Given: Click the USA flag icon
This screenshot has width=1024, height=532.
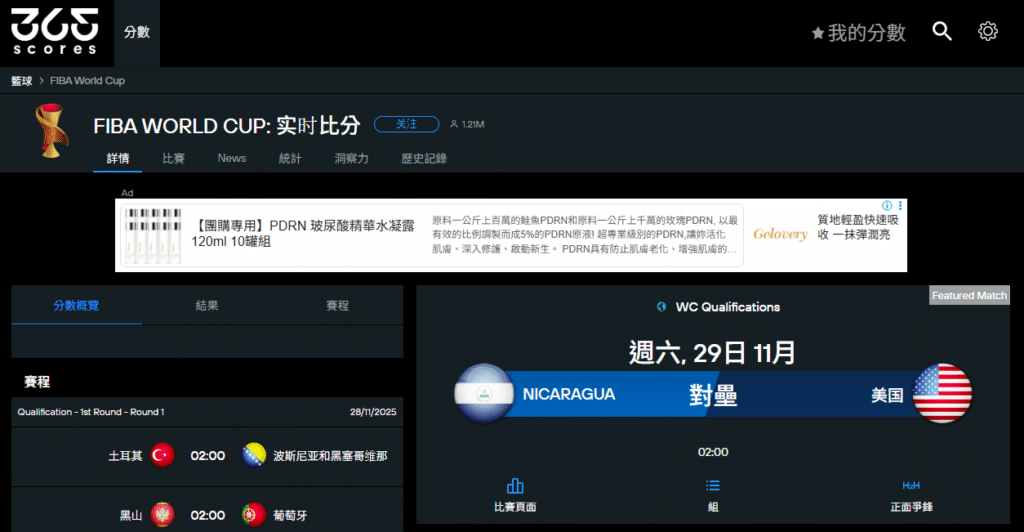Looking at the screenshot, I should click(942, 394).
